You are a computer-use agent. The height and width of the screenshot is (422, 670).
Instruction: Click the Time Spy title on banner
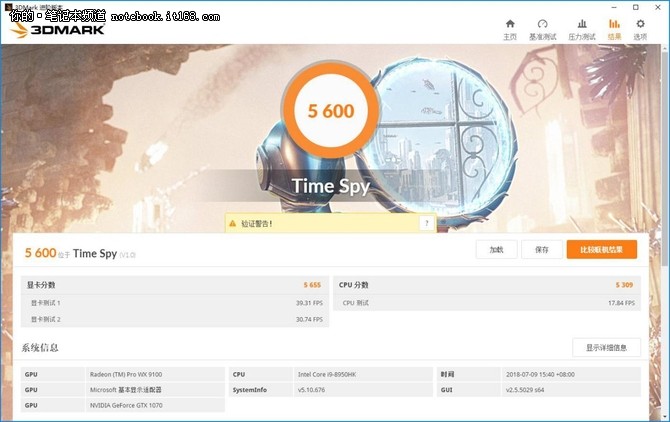pos(331,186)
